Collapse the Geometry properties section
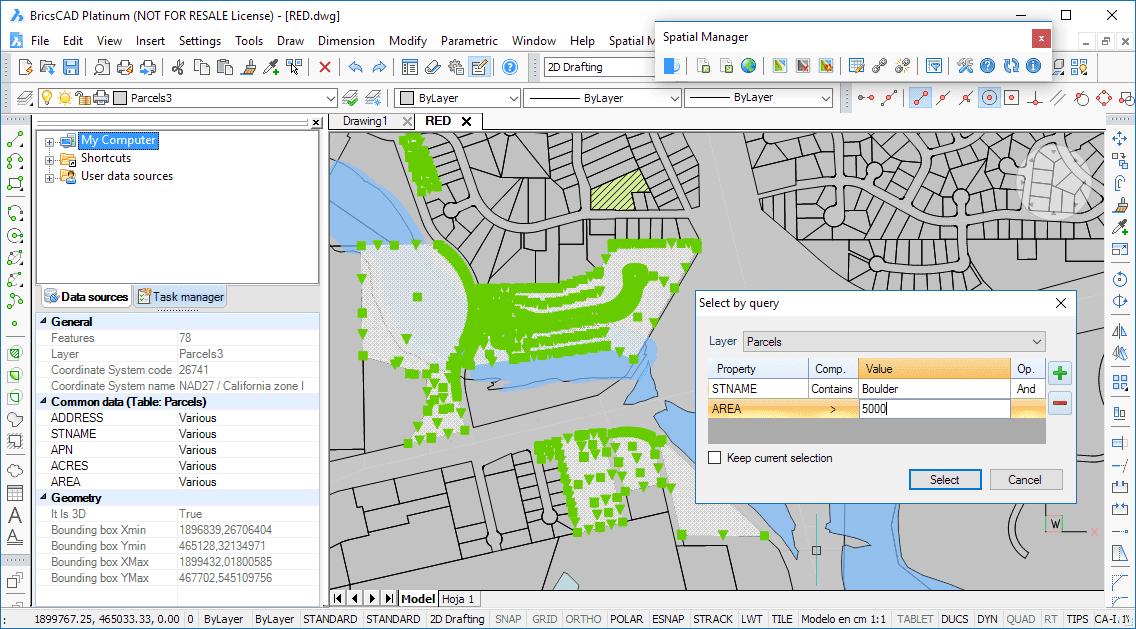Screen dimensions: 1136x629 (x=43, y=498)
